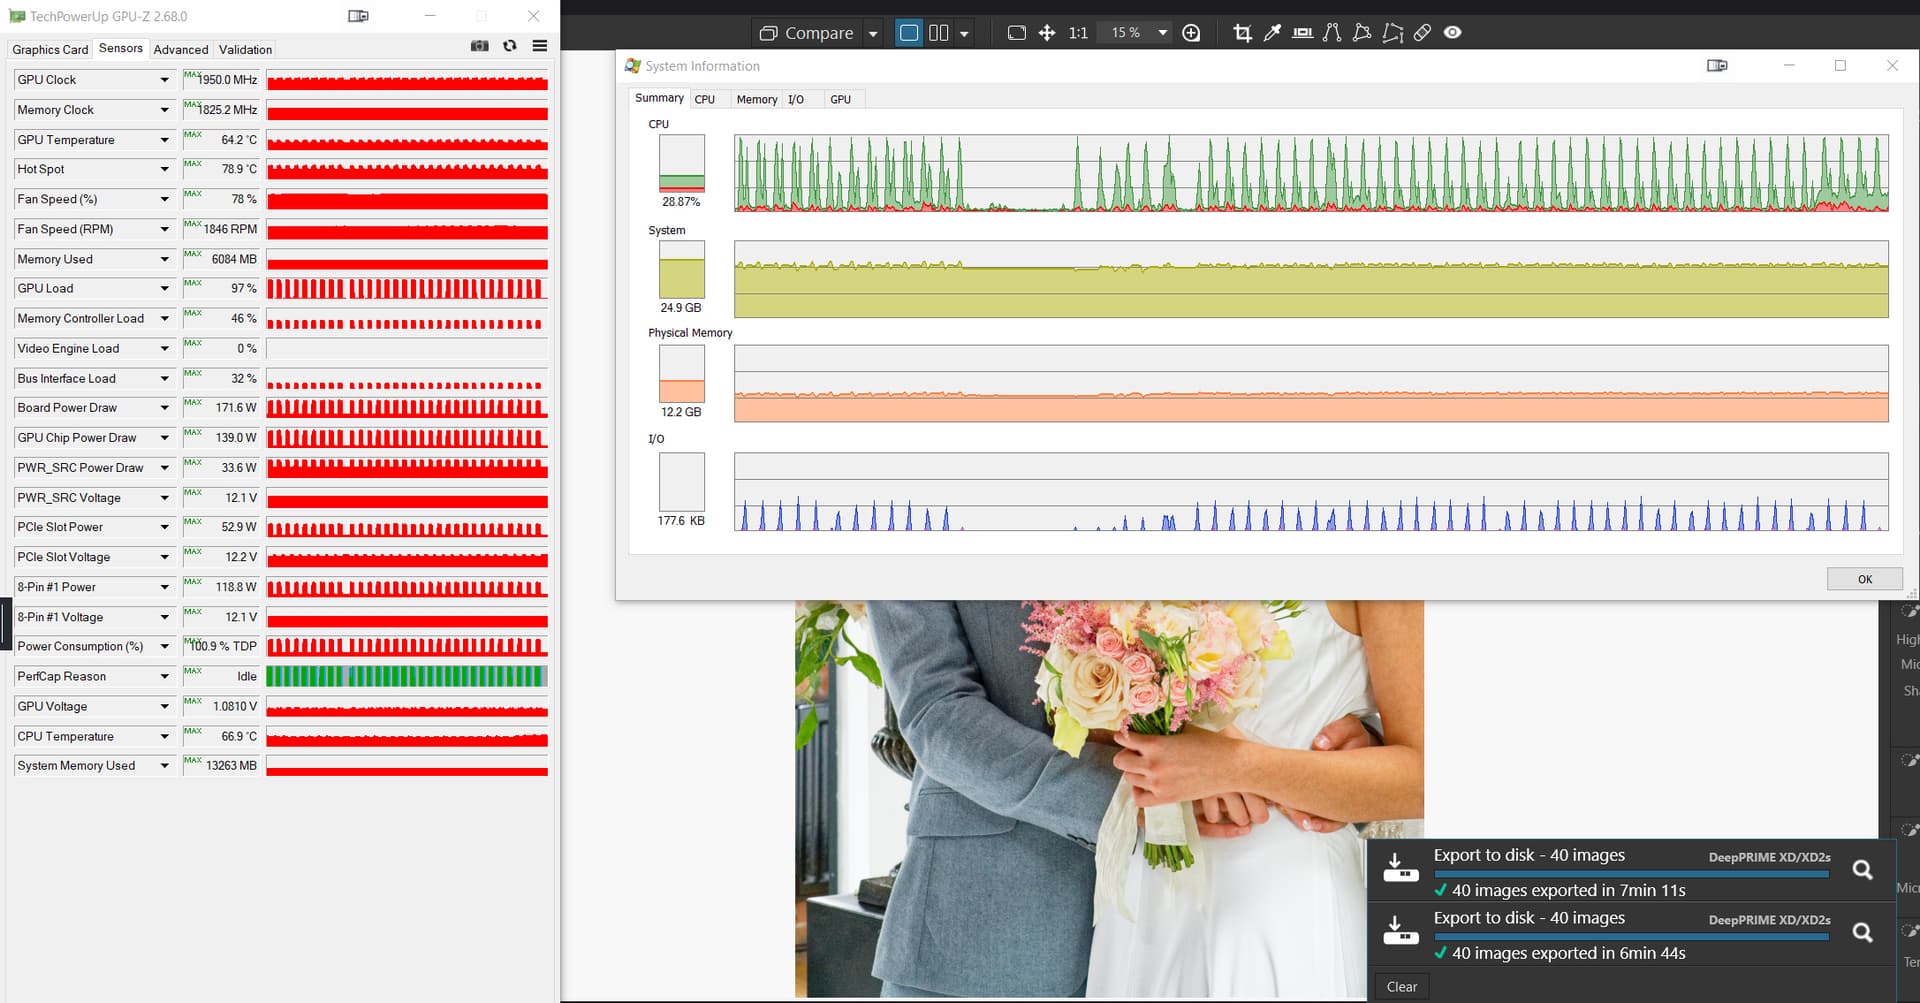The image size is (1920, 1003).
Task: Open GPU-Z hamburger menu
Action: (x=540, y=46)
